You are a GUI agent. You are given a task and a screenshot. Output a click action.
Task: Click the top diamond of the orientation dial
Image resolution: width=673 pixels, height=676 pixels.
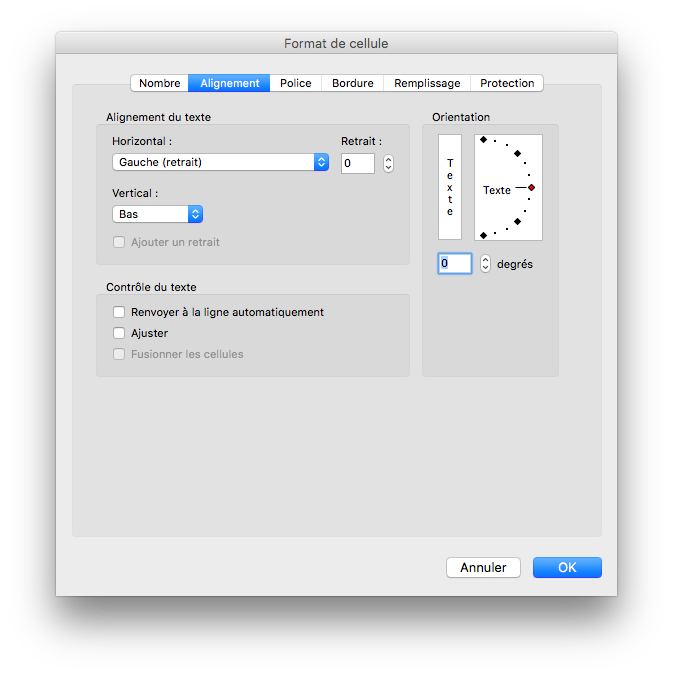pyautogui.click(x=483, y=139)
